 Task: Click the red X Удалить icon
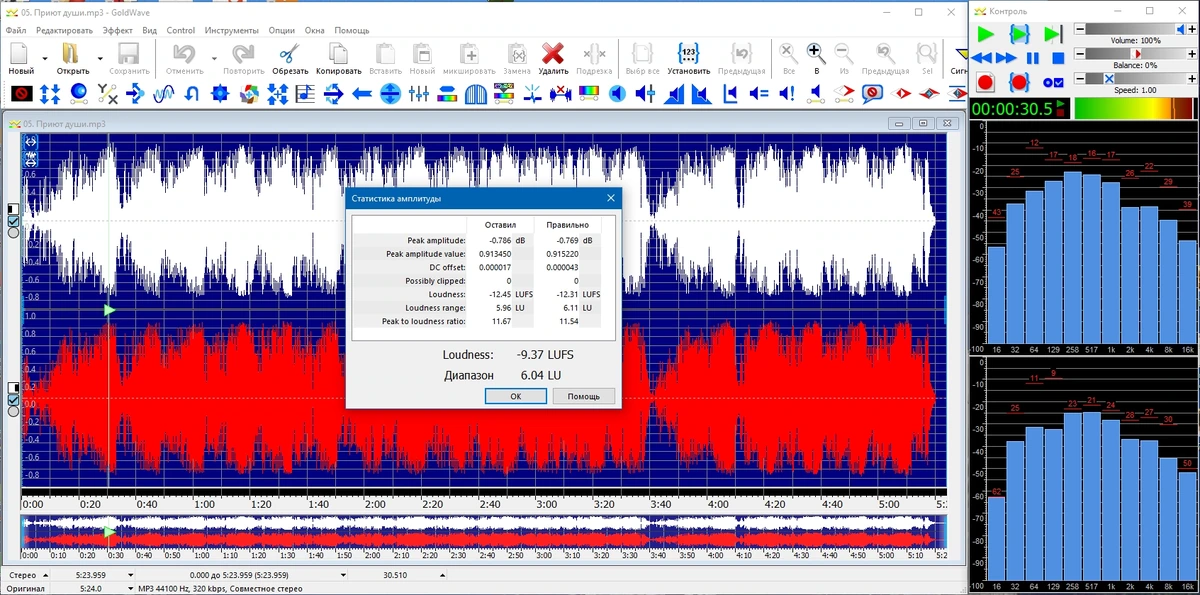click(x=553, y=53)
